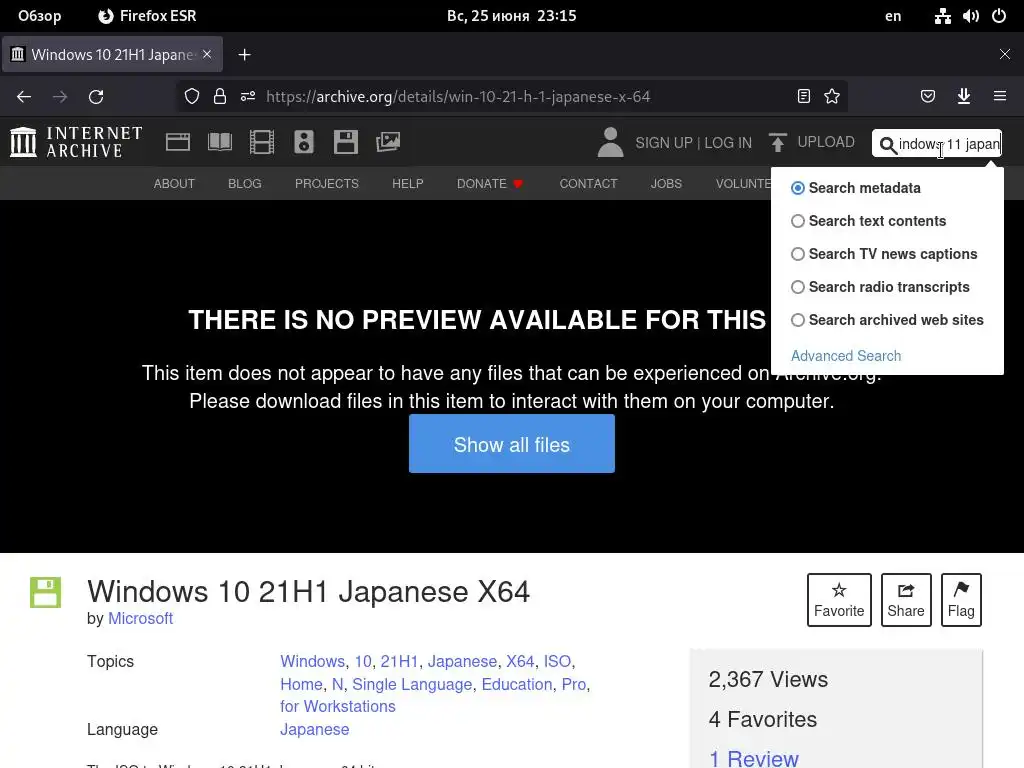This screenshot has width=1024, height=768.
Task: Close the Windows 10 21H1 tab
Action: [x=207, y=54]
